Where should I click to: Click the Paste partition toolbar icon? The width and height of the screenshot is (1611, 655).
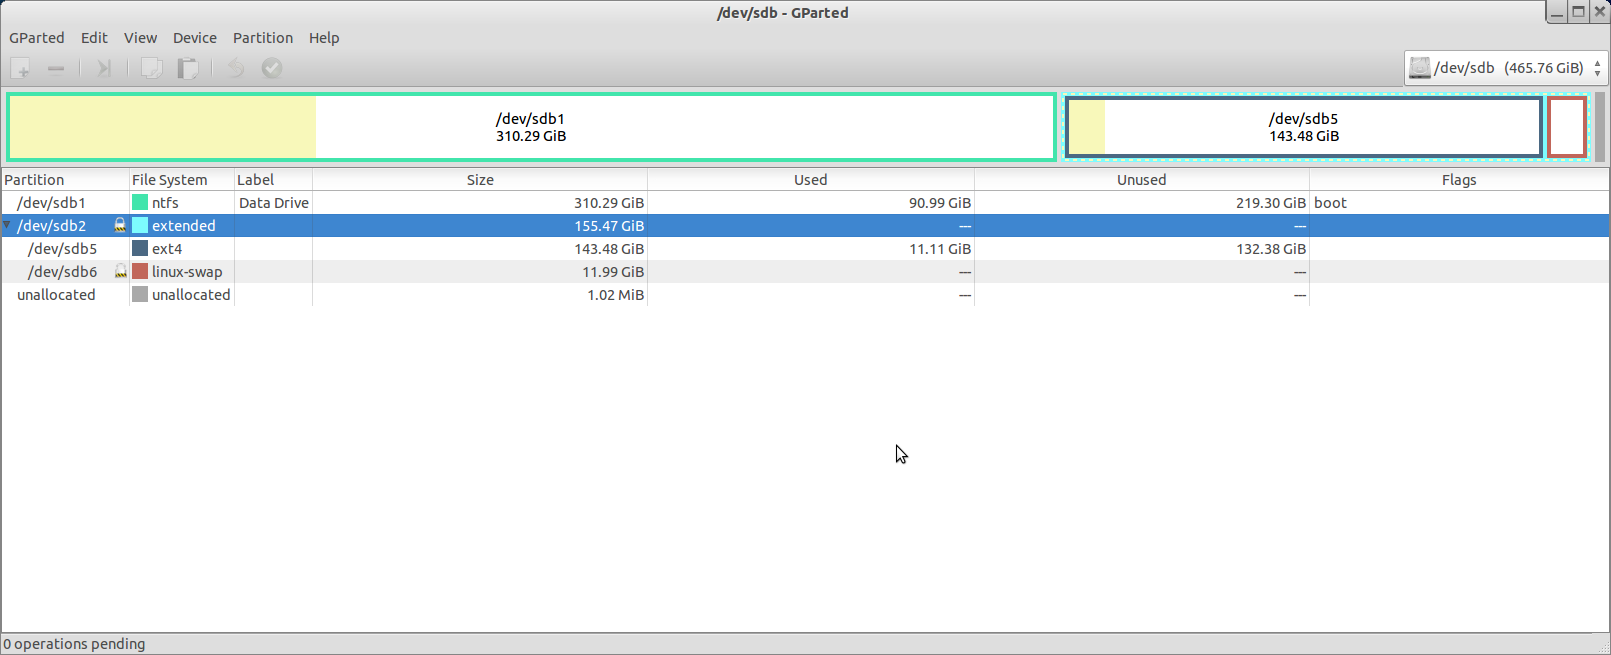(x=188, y=68)
